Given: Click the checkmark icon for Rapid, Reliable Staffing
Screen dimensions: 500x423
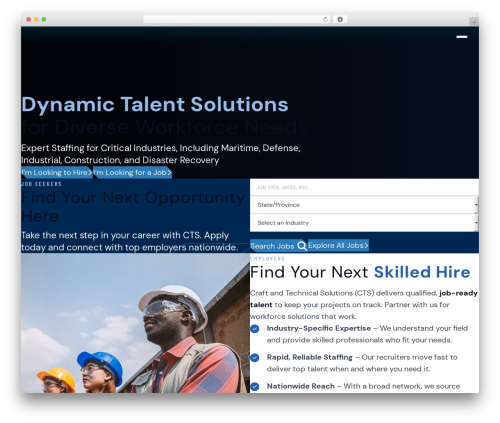Looking at the screenshot, I should [255, 358].
